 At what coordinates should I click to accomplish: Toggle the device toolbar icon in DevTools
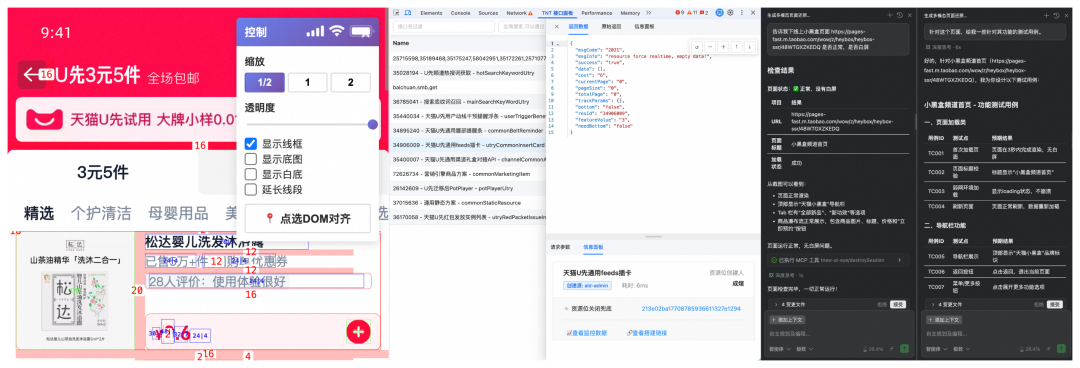point(409,13)
